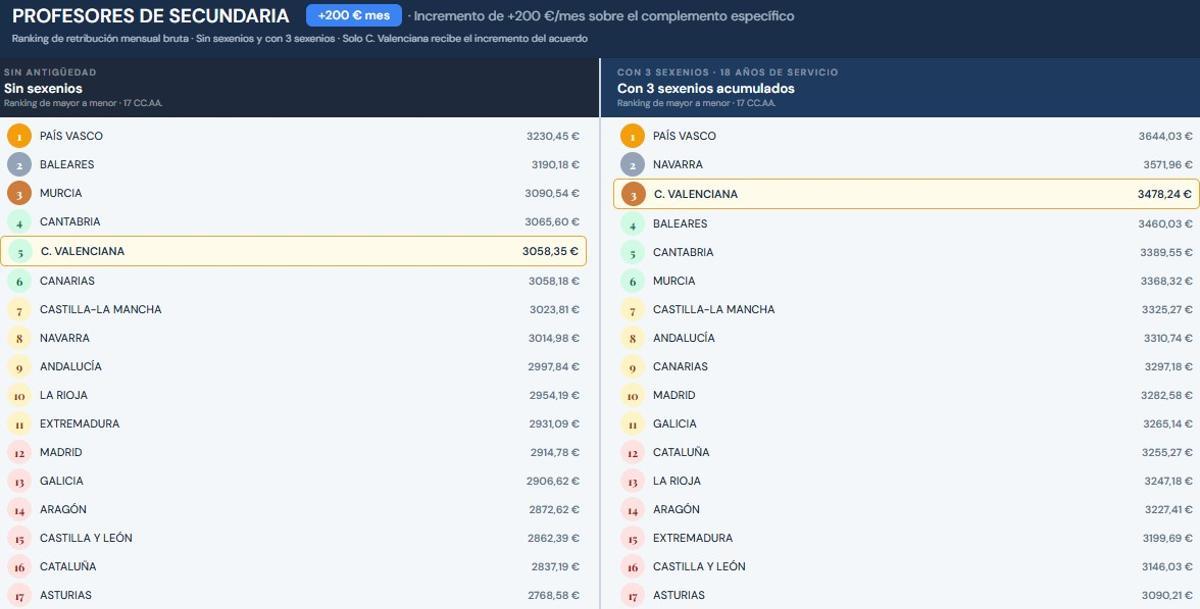Click rank 11 badge next to Extremadura in Sin sexenios
The width and height of the screenshot is (1200, 609).
pyautogui.click(x=19, y=424)
